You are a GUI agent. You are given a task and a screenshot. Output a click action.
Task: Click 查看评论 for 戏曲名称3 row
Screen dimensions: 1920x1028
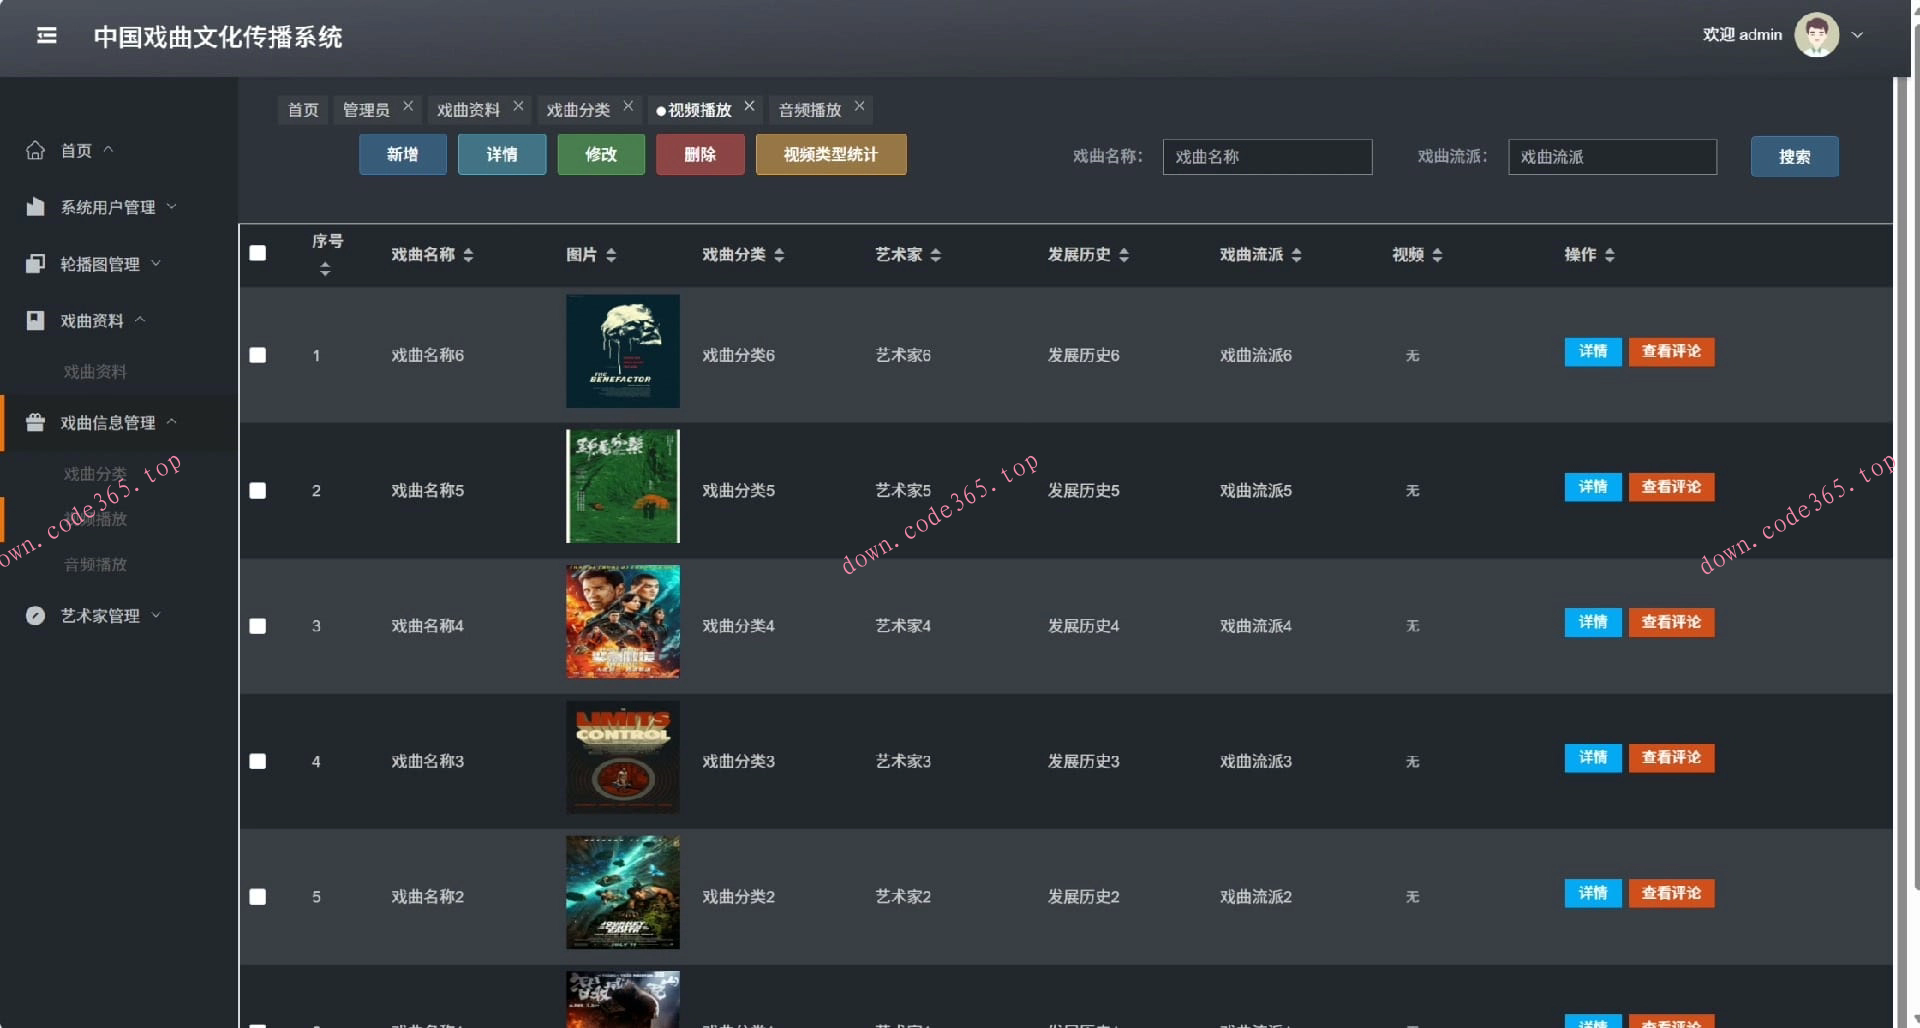pos(1671,758)
